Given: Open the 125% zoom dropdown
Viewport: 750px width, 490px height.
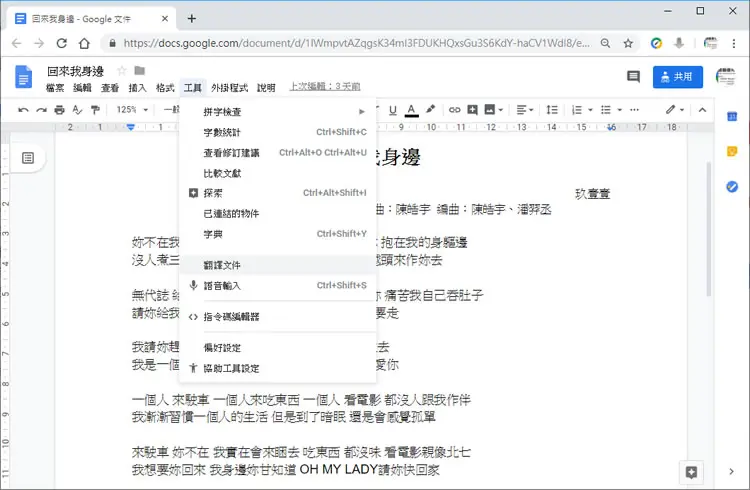Looking at the screenshot, I should pyautogui.click(x=132, y=110).
